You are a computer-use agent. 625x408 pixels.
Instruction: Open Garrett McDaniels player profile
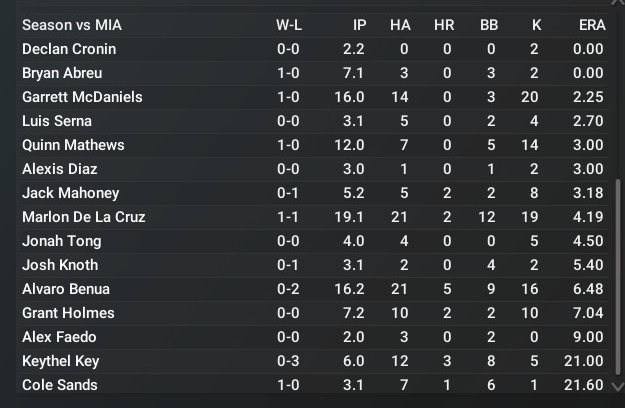pos(82,97)
